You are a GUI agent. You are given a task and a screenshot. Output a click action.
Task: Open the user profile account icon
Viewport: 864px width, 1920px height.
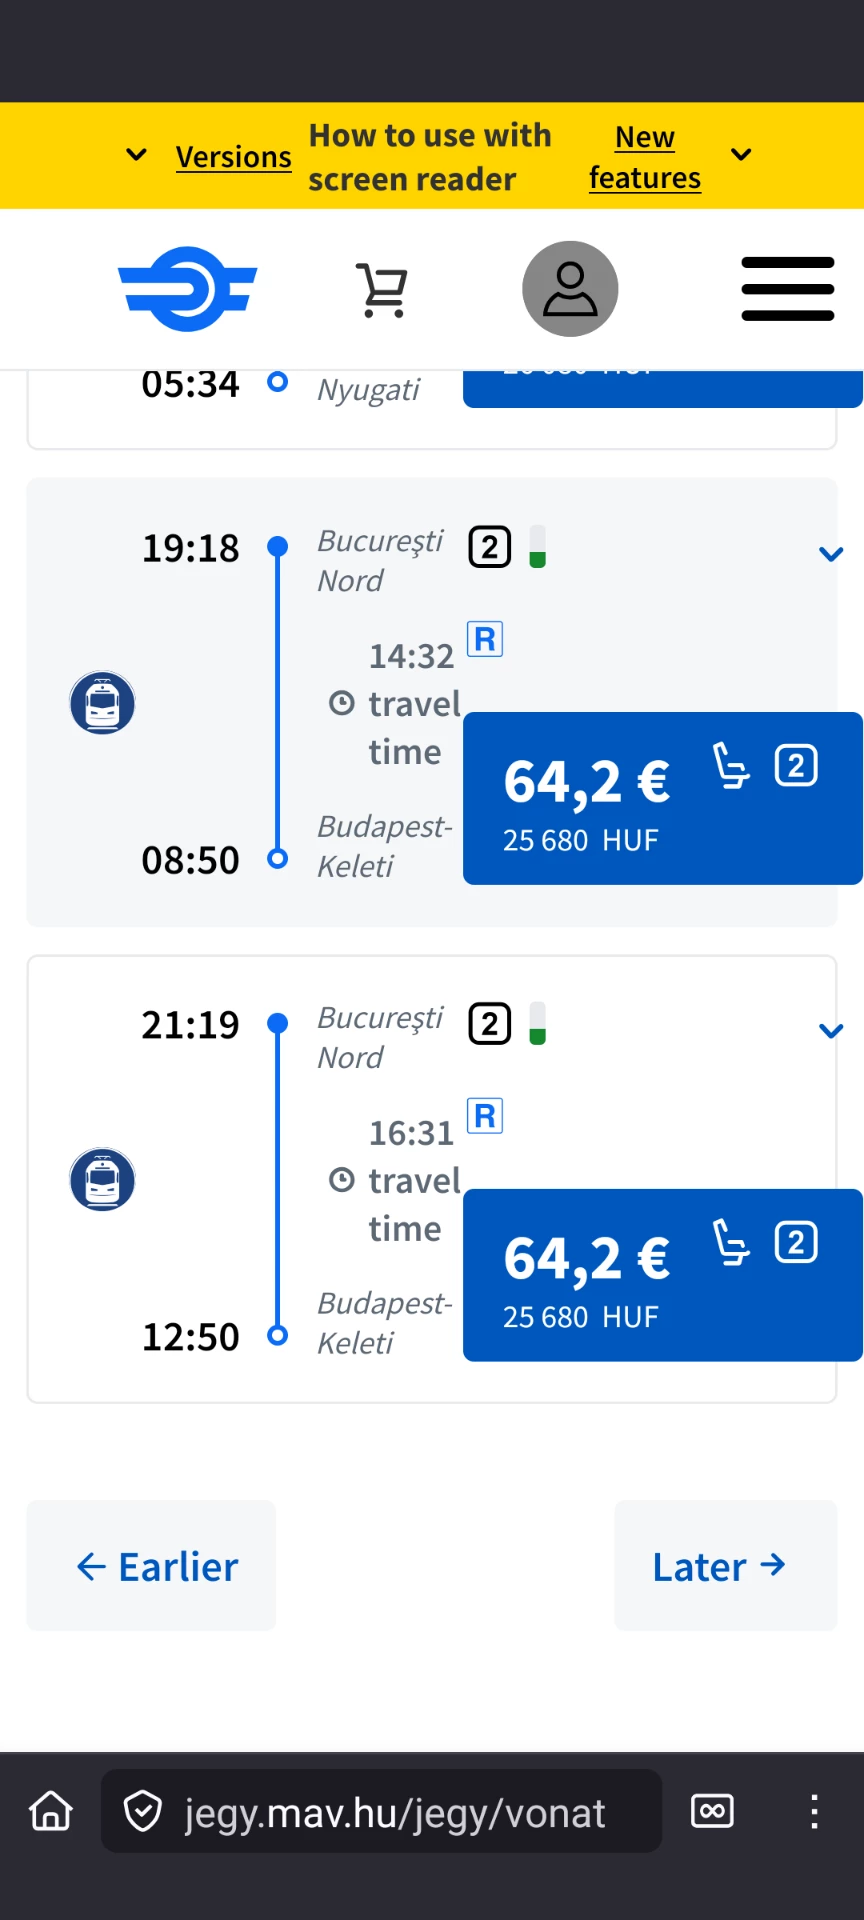click(570, 289)
